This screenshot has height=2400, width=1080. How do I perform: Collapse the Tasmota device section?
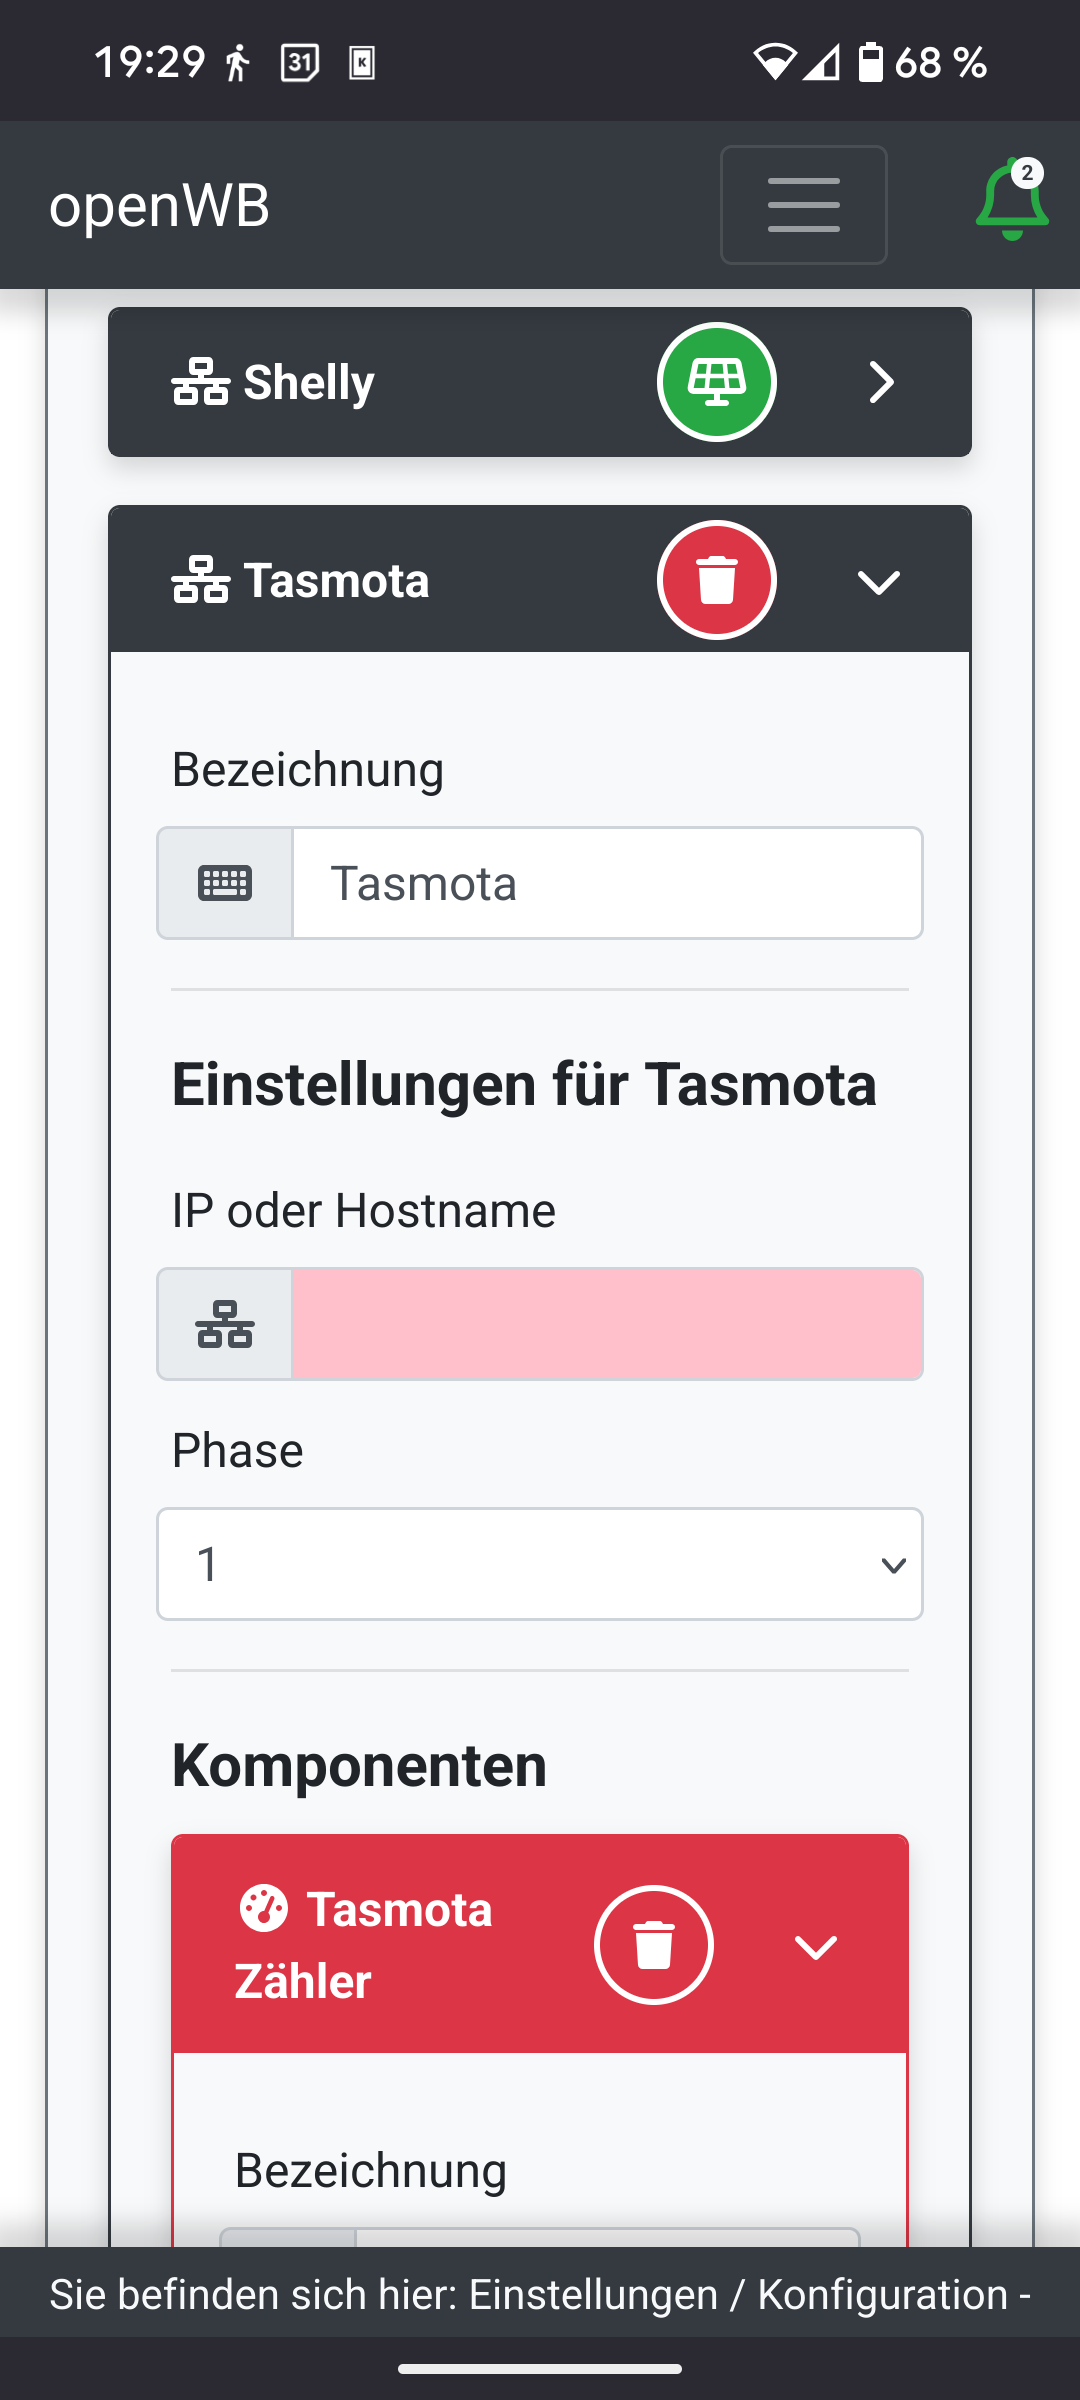pos(879,581)
